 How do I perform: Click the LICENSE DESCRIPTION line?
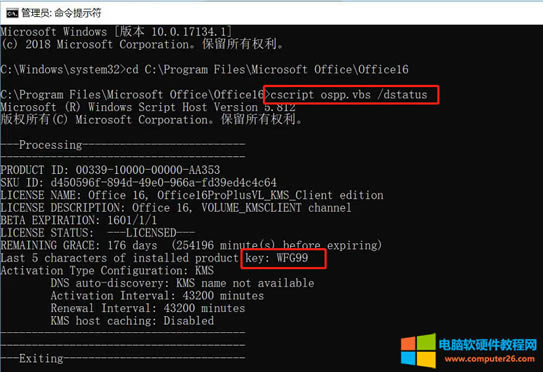[176, 207]
